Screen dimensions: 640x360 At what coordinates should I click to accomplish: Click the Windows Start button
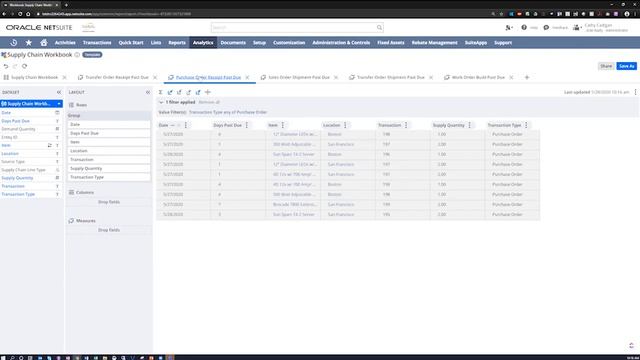(3, 357)
